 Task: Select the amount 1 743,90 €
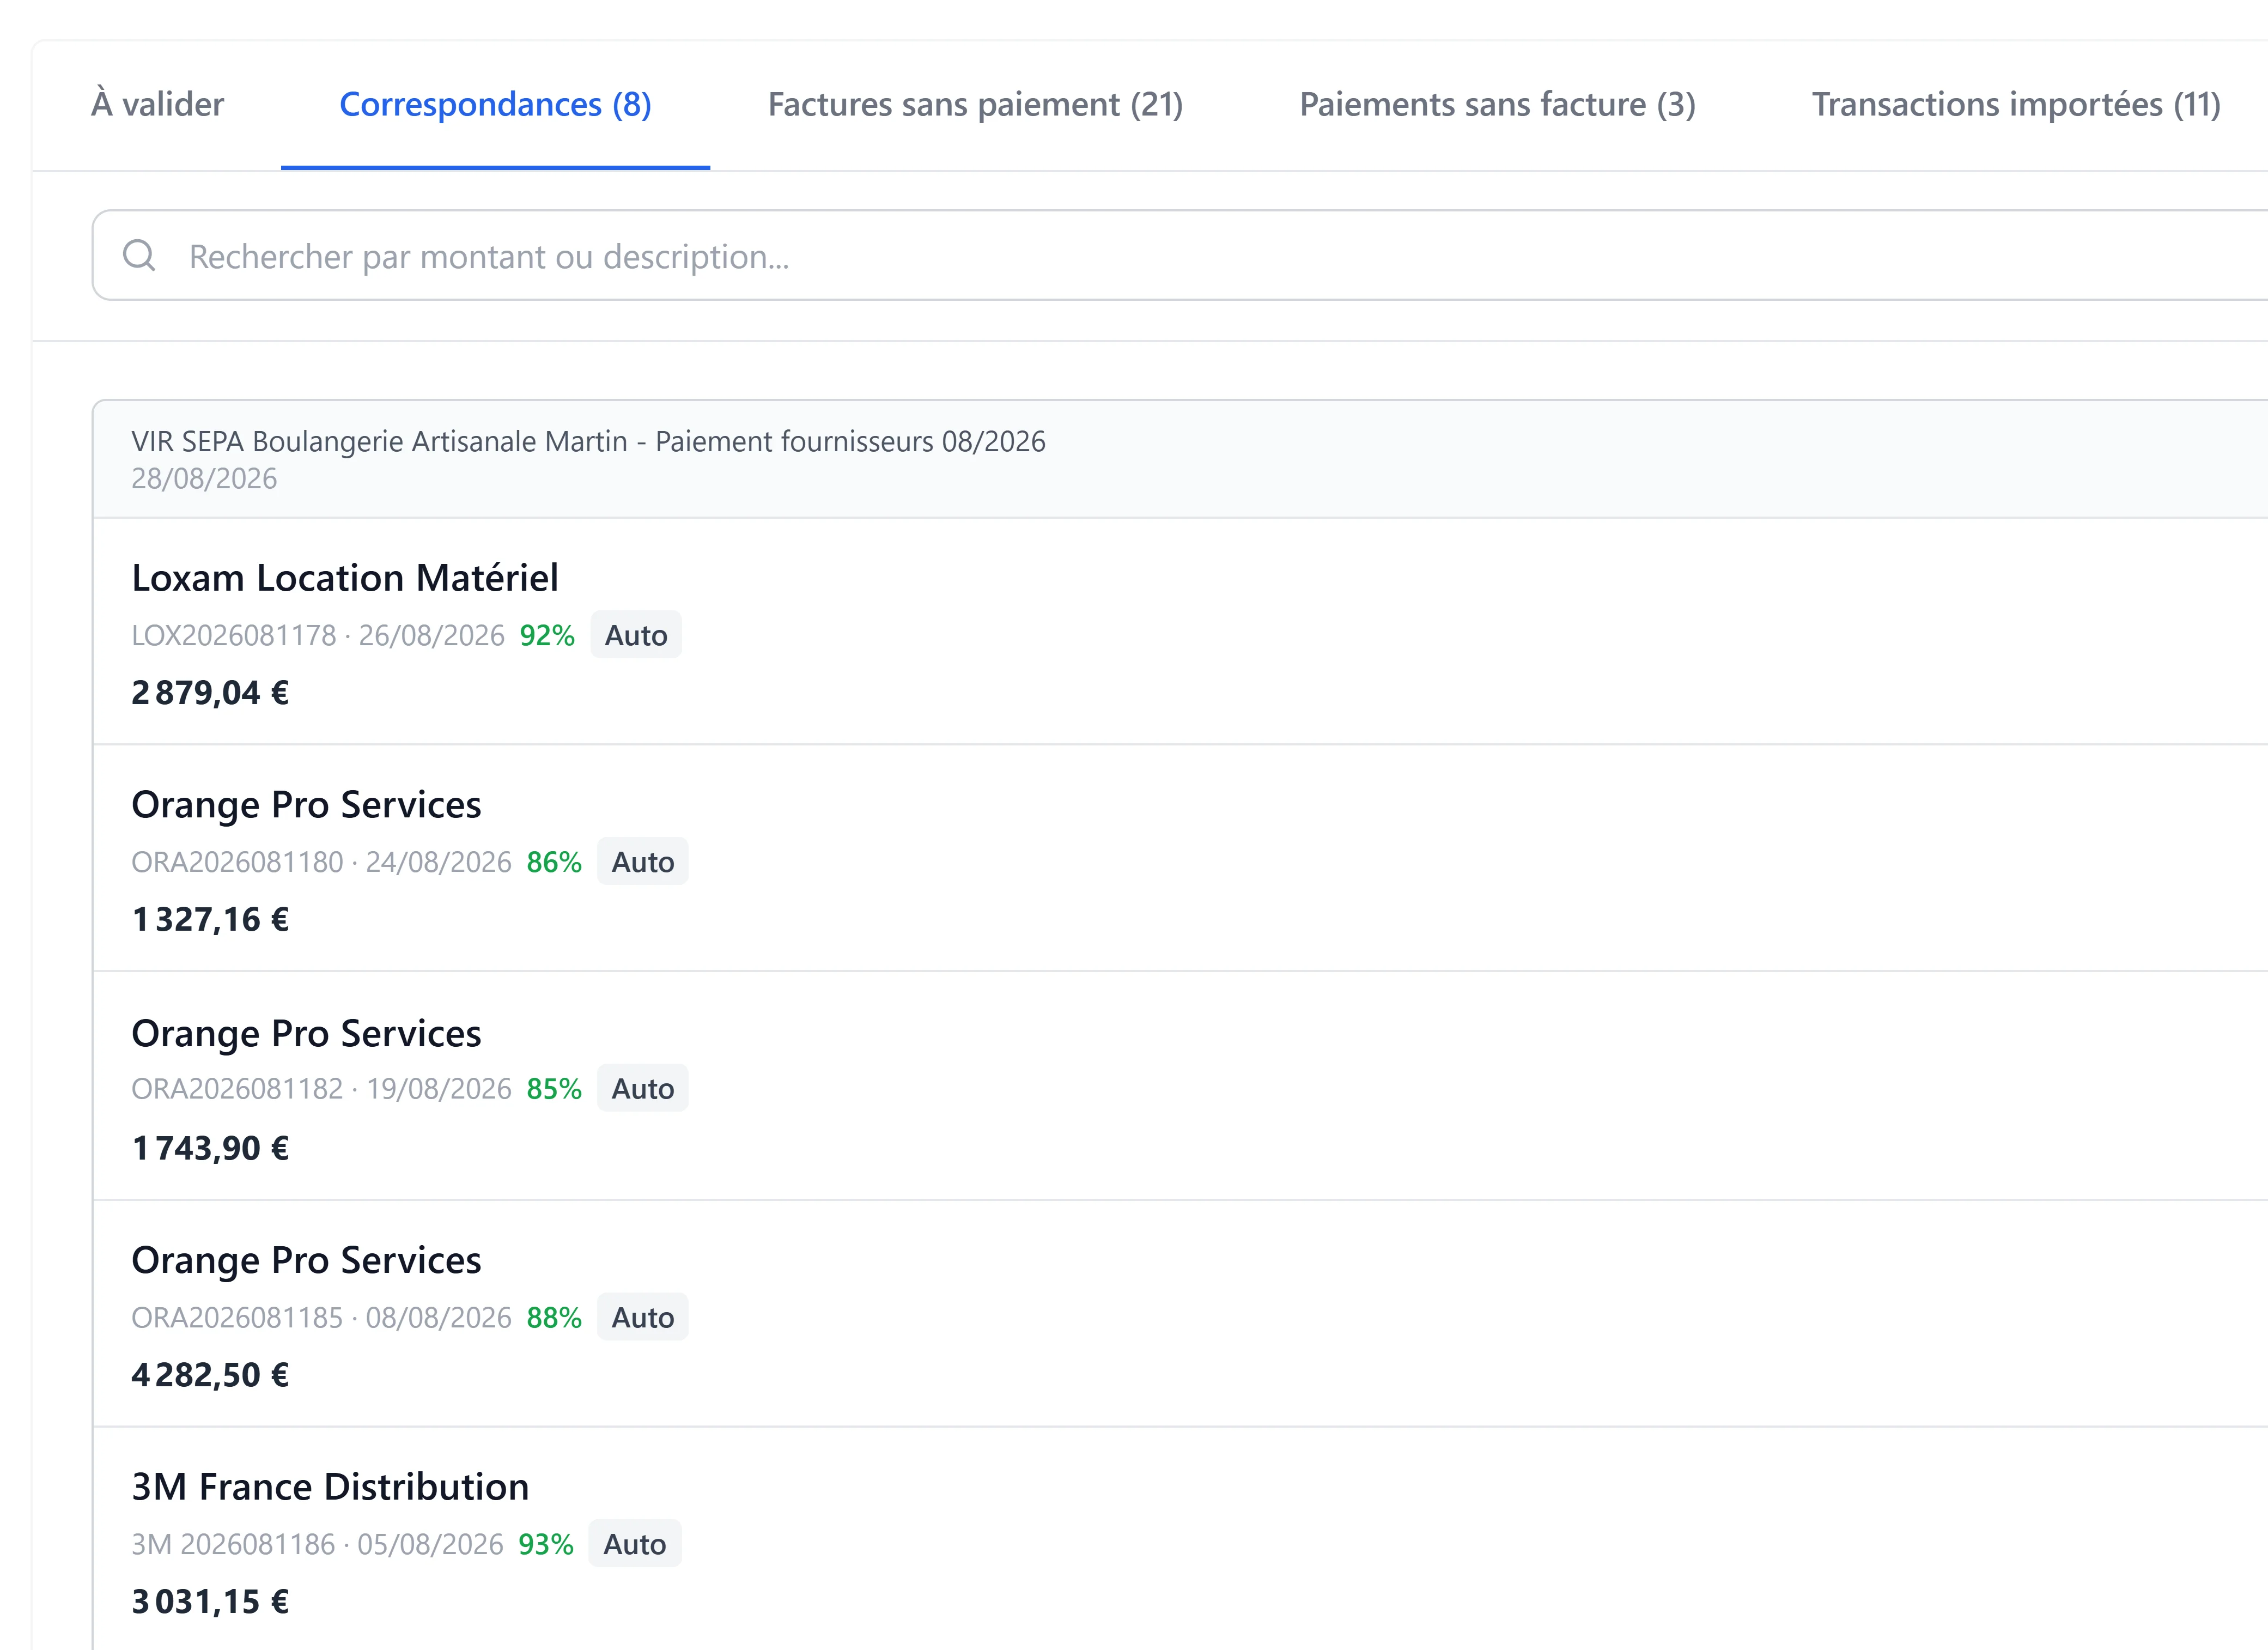210,1148
